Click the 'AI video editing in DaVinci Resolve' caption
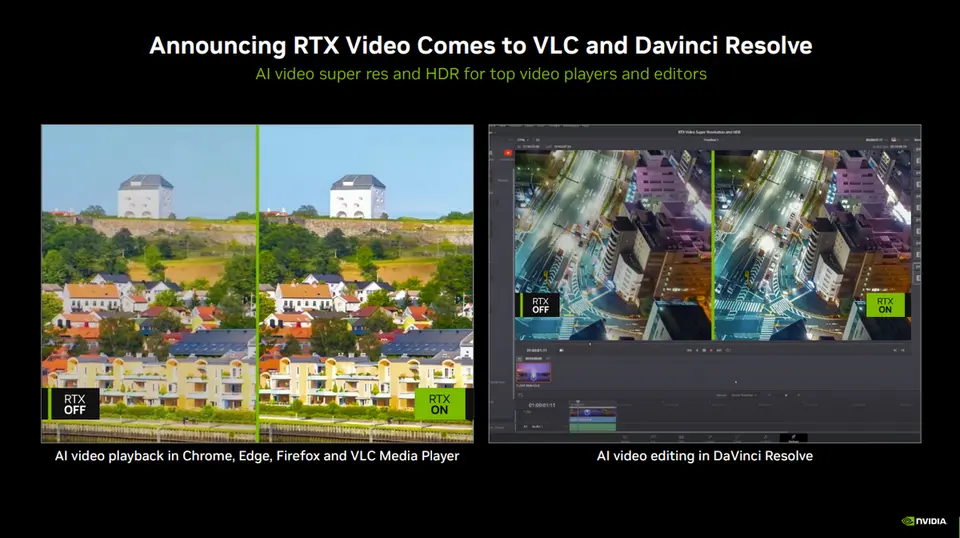 coord(705,456)
